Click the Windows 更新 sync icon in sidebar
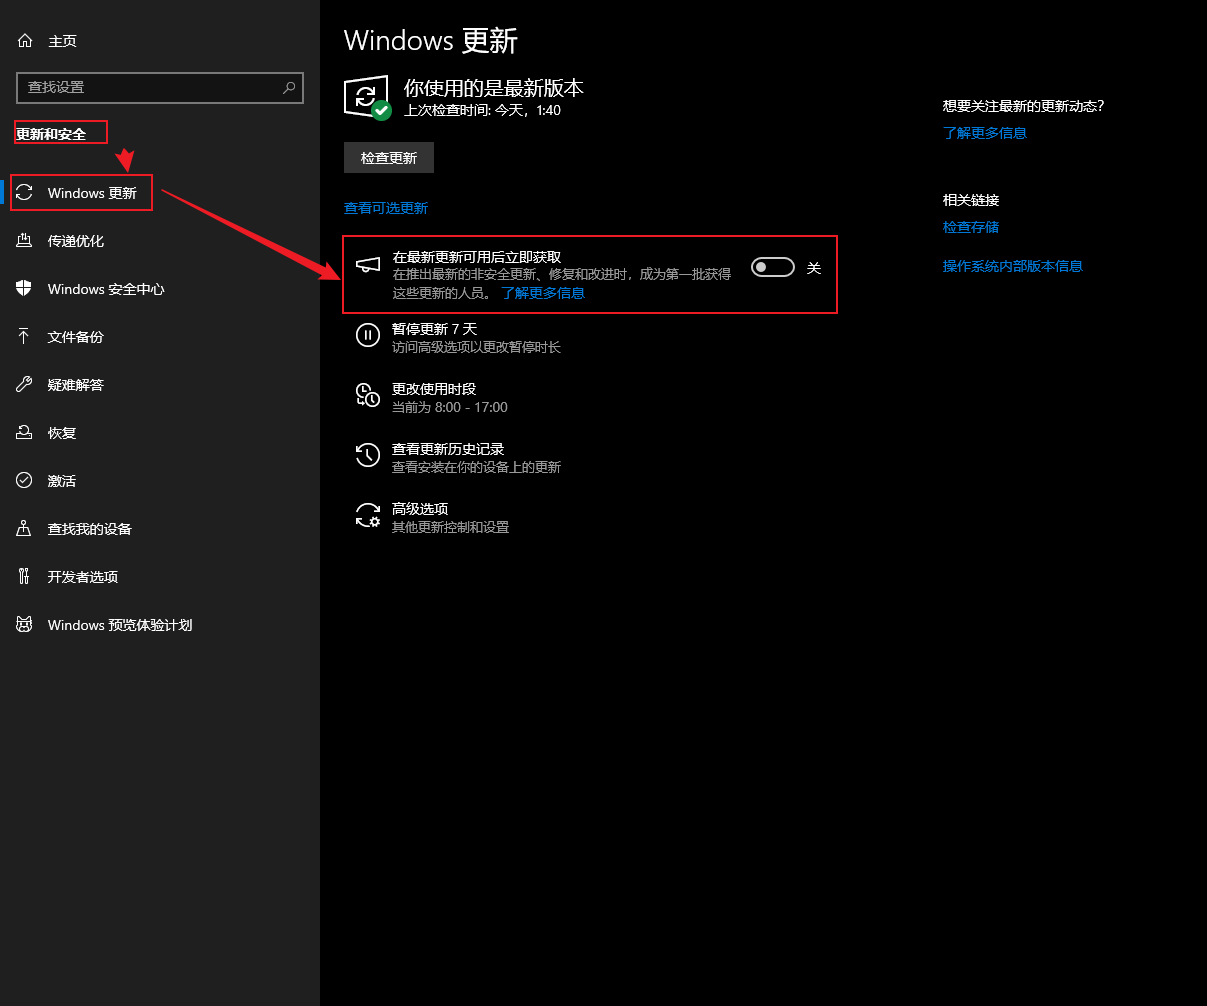 [25, 193]
